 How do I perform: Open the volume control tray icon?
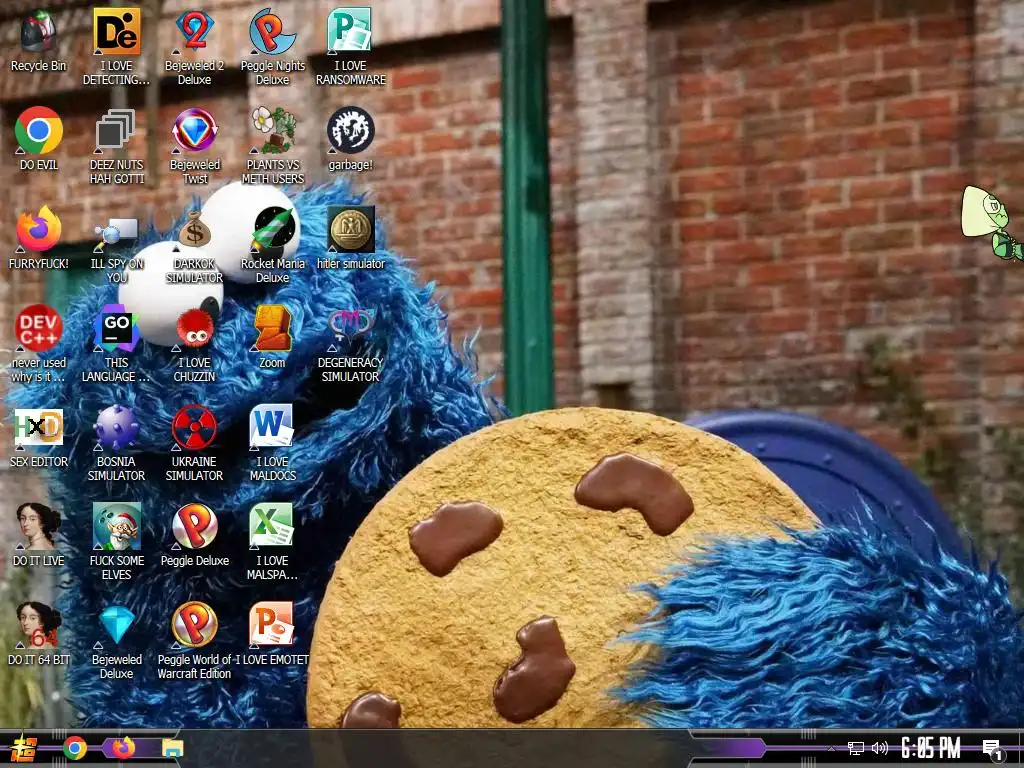click(880, 748)
